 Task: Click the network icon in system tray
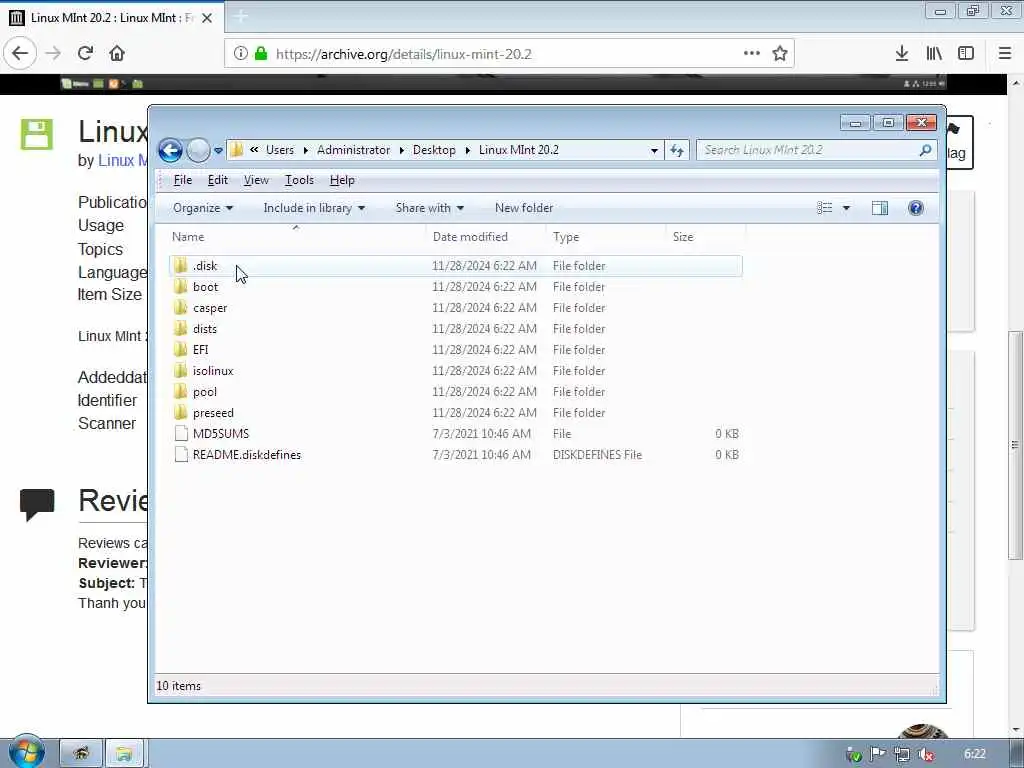(x=901, y=754)
